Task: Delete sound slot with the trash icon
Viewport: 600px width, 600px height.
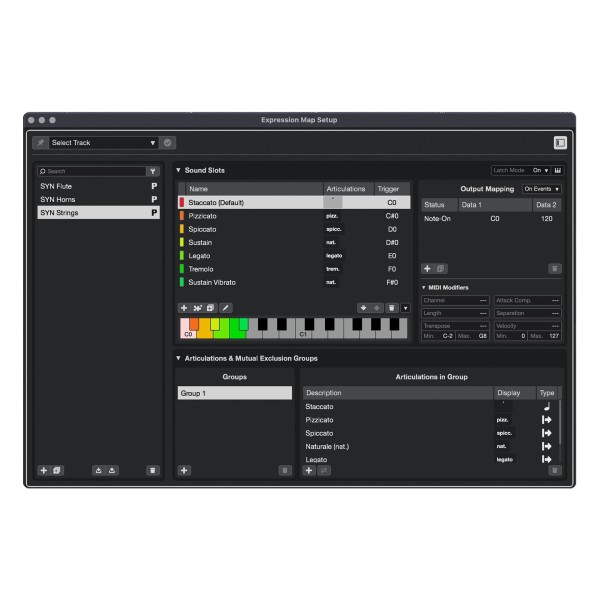Action: tap(392, 308)
